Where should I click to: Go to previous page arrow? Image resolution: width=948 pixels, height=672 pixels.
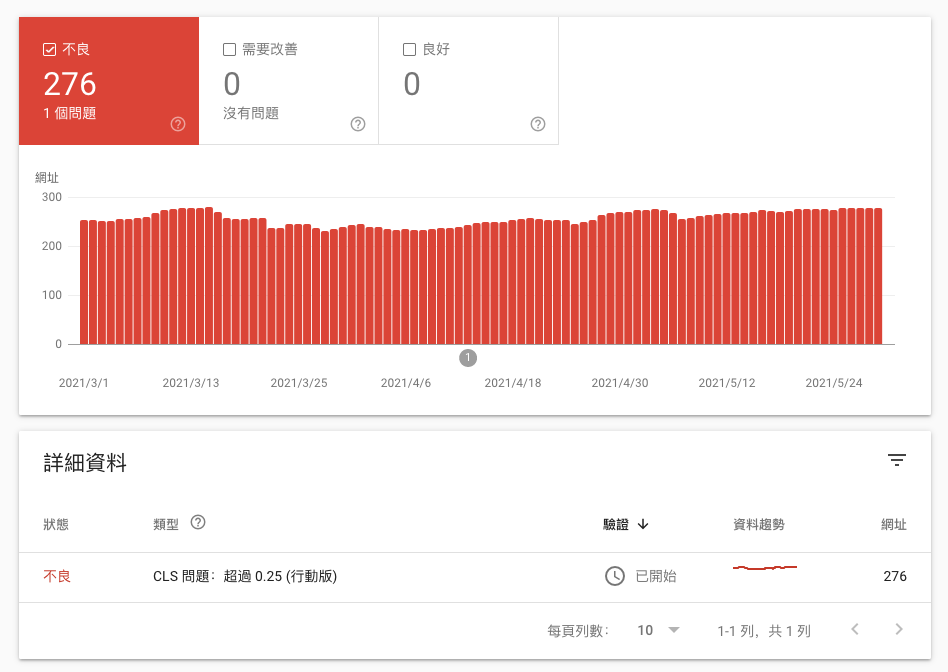pyautogui.click(x=855, y=630)
